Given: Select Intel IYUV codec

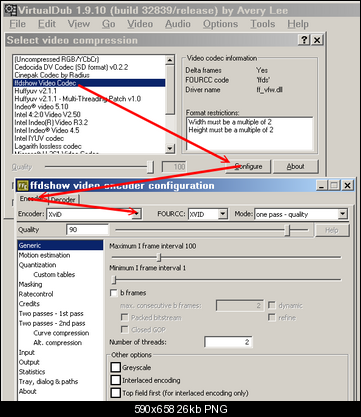Looking at the screenshot, I should coord(89,138).
